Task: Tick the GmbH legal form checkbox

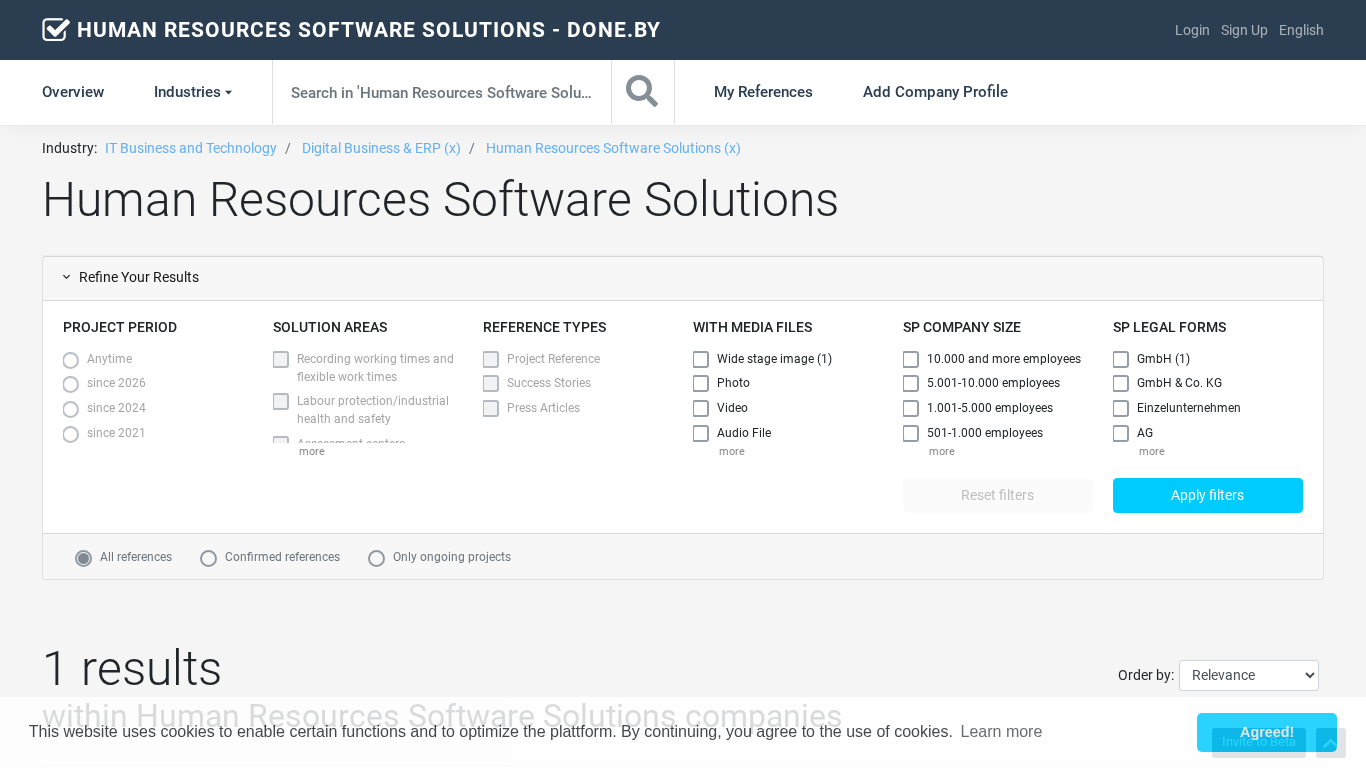Action: tap(1121, 359)
